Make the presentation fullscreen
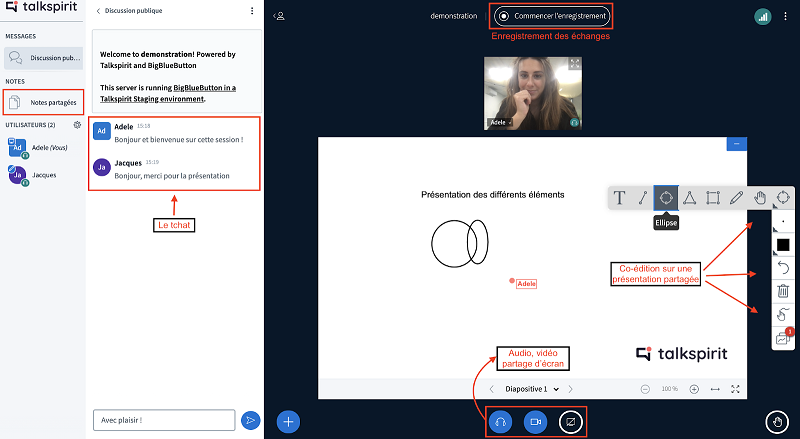800x439 pixels. pos(735,389)
